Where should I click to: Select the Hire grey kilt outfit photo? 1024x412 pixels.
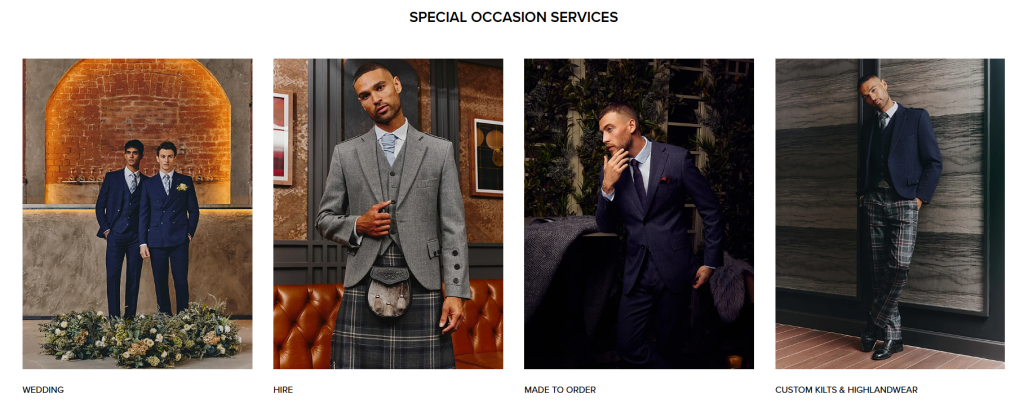click(388, 214)
